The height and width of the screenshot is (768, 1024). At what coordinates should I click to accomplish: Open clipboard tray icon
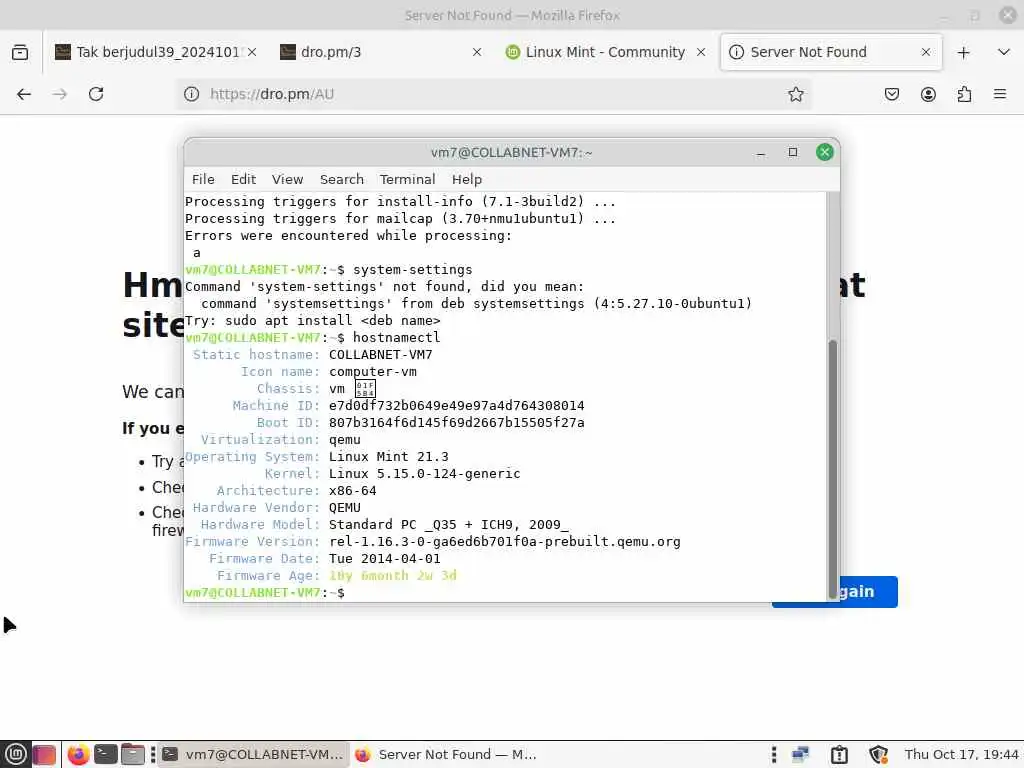pyautogui.click(x=839, y=754)
